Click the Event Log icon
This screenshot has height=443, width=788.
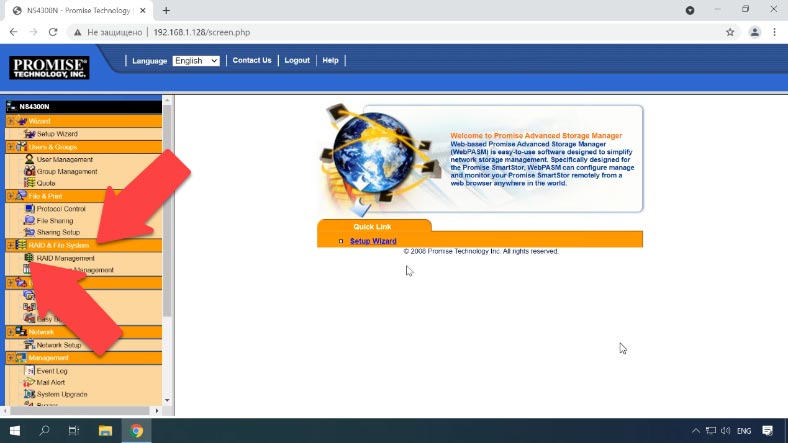click(x=29, y=371)
